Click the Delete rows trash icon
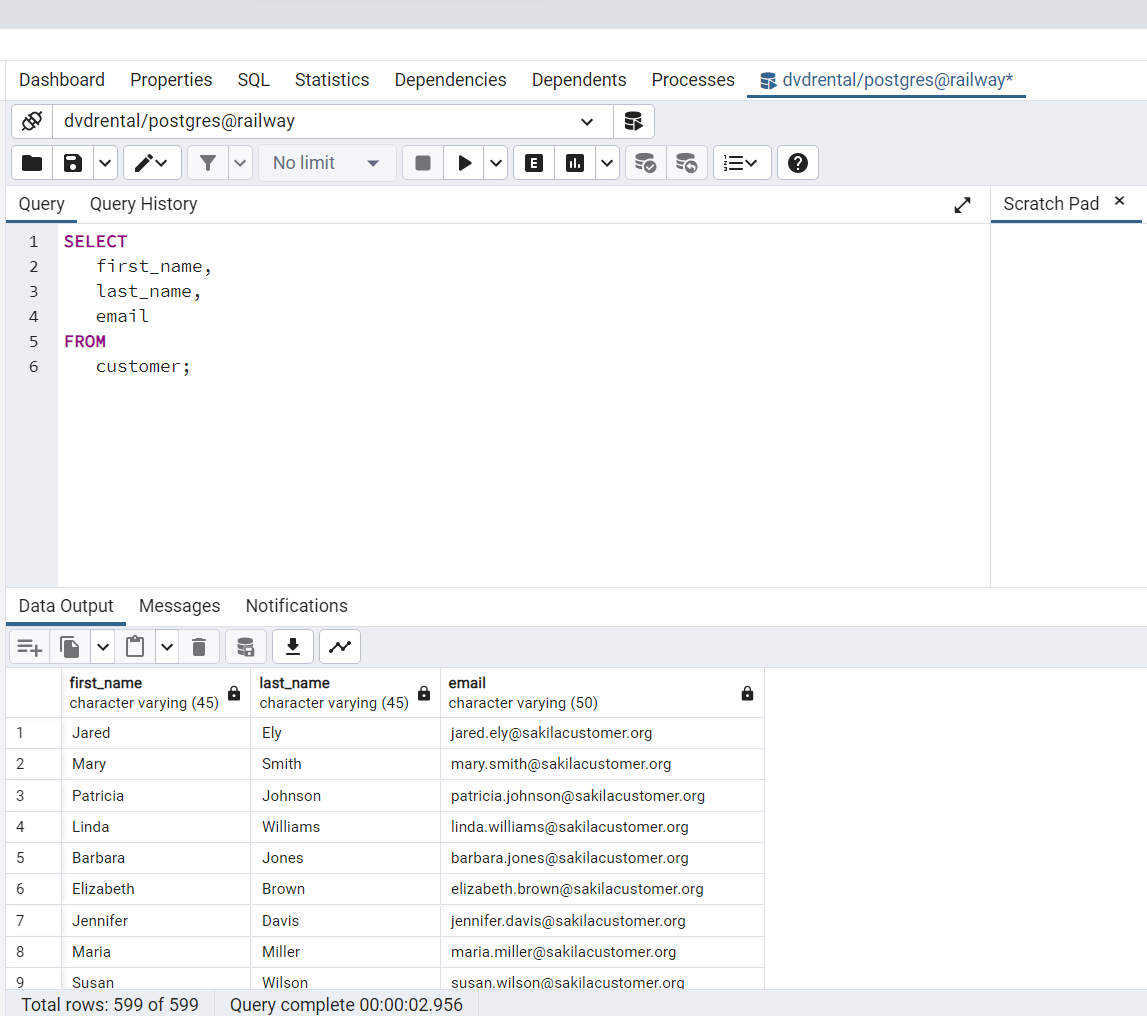 (x=199, y=647)
